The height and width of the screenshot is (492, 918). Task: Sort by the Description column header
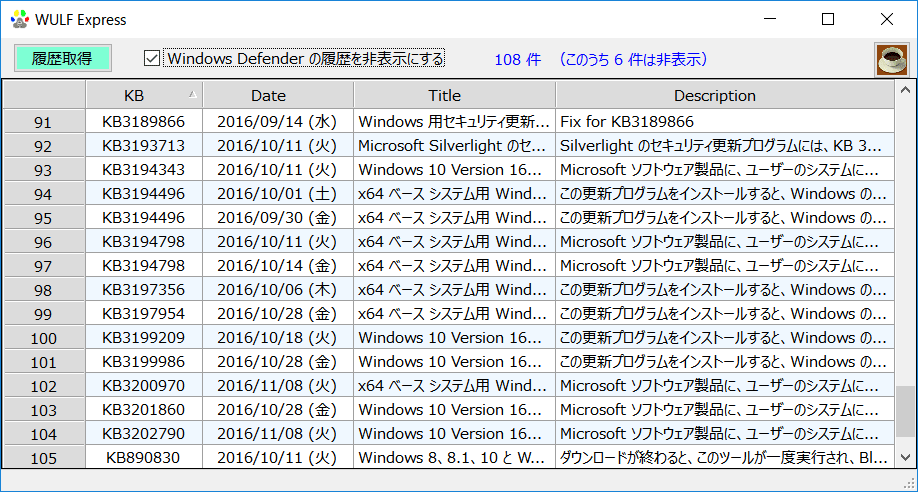pyautogui.click(x=725, y=95)
